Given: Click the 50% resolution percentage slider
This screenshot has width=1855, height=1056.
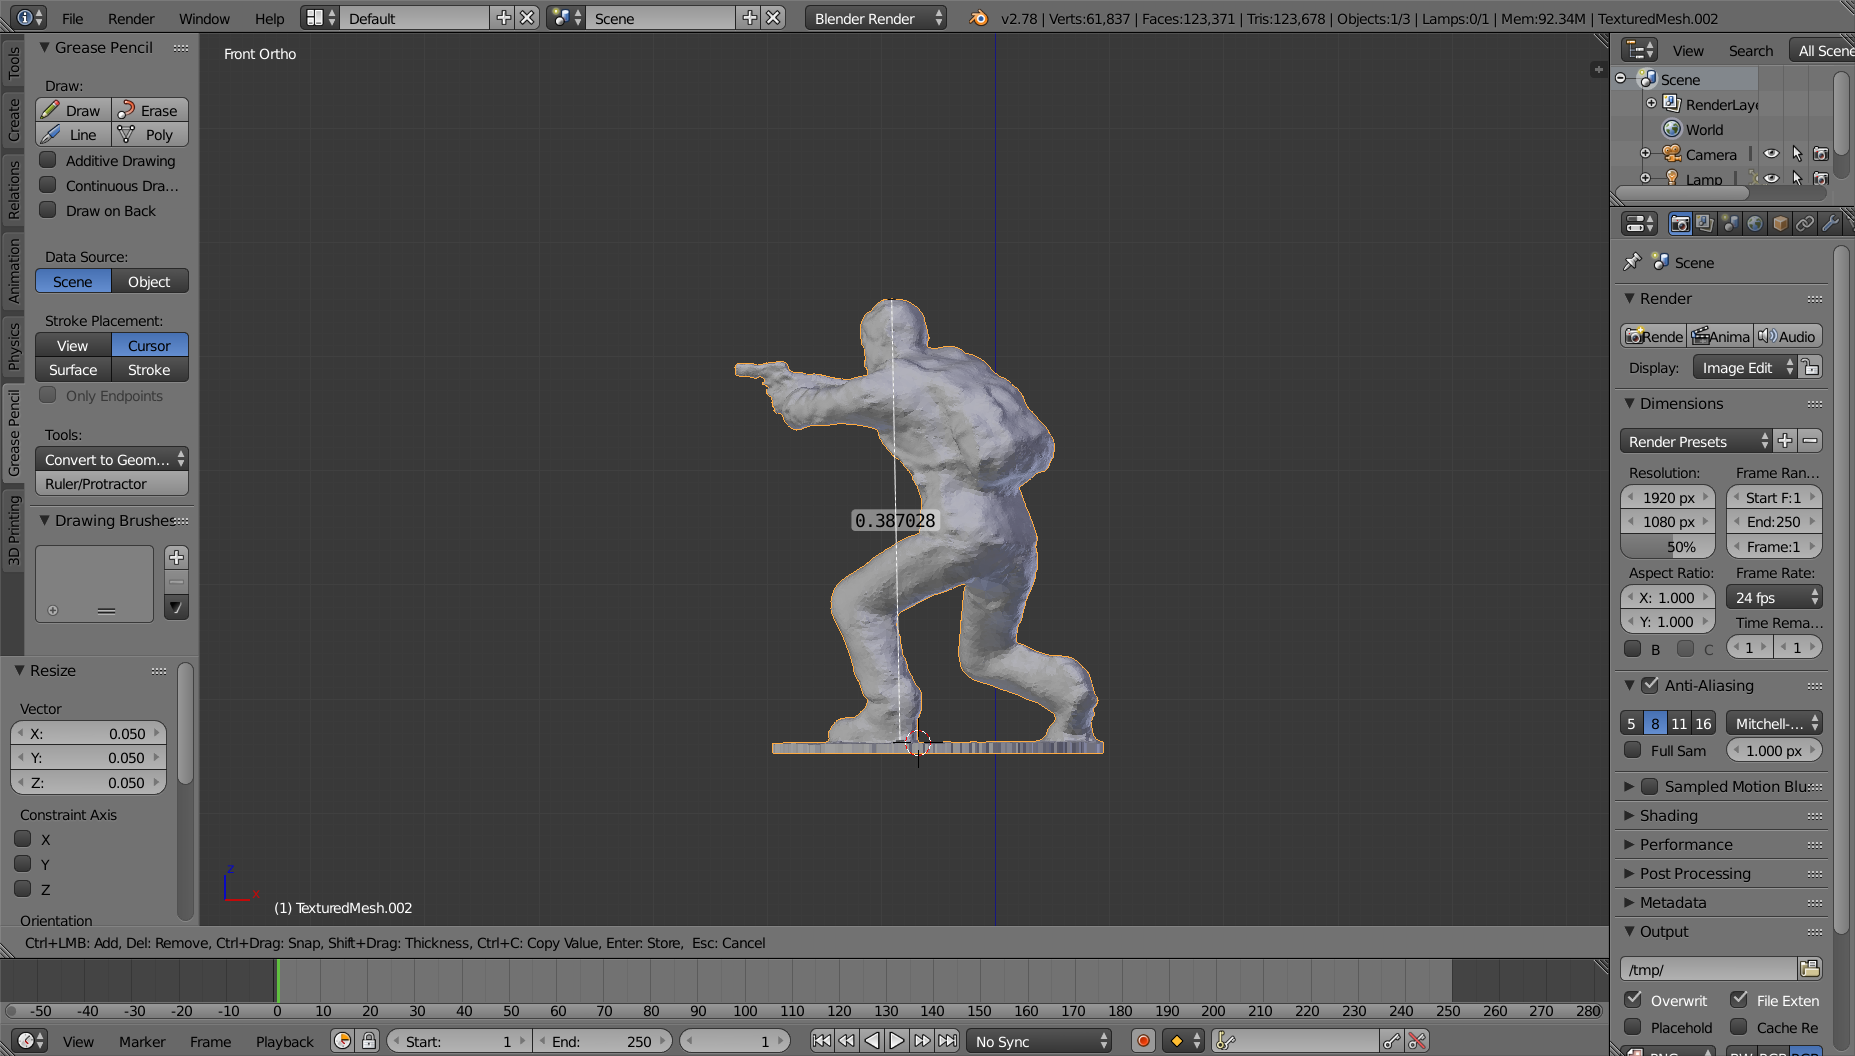Looking at the screenshot, I should pyautogui.click(x=1668, y=546).
